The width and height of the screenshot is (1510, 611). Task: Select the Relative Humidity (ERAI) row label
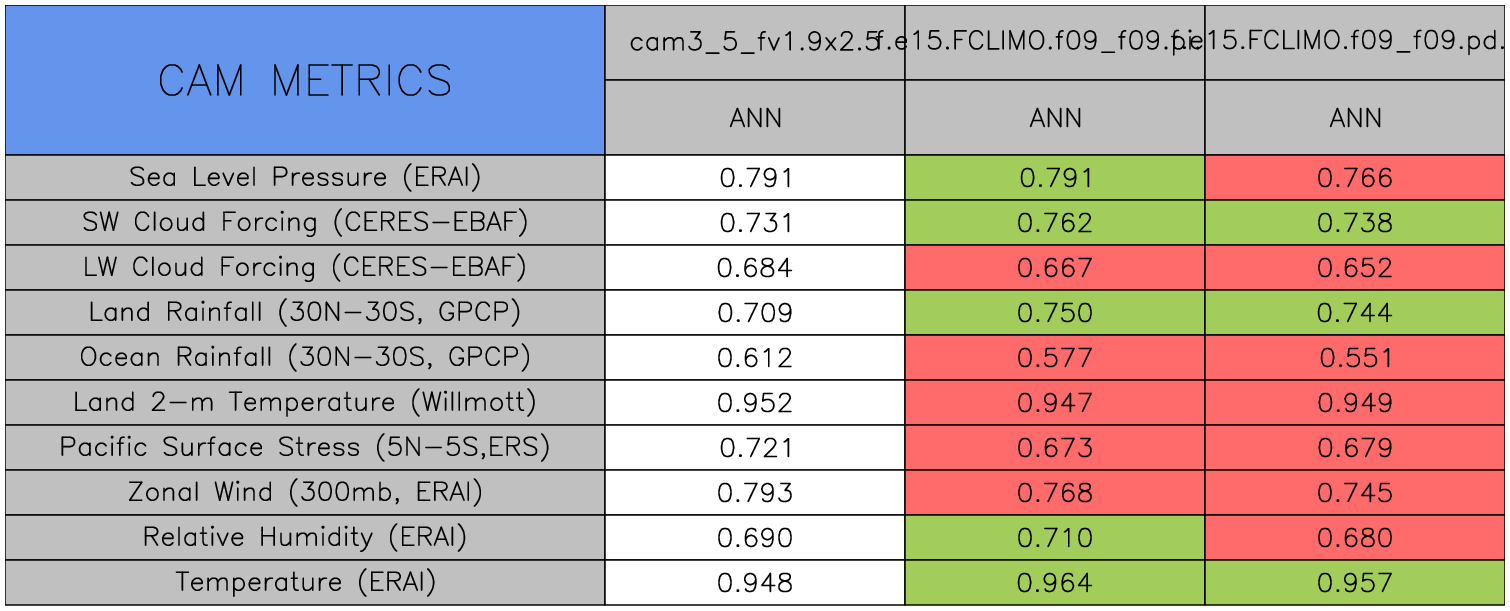click(x=305, y=537)
